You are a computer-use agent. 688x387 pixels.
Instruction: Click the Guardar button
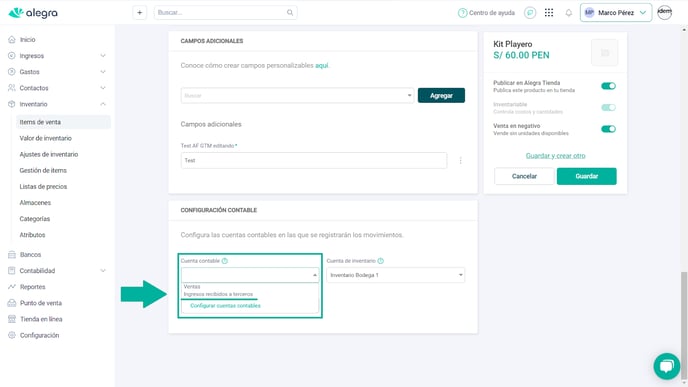click(x=586, y=176)
